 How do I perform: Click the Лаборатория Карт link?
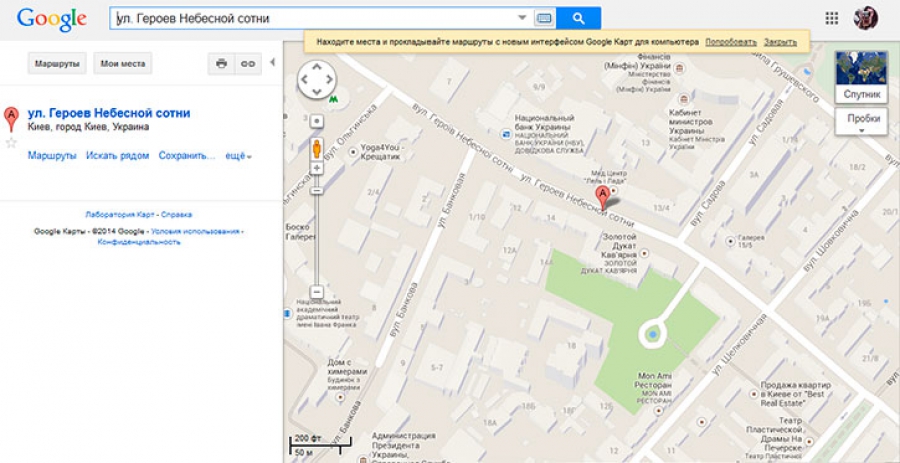pyautogui.click(x=120, y=215)
